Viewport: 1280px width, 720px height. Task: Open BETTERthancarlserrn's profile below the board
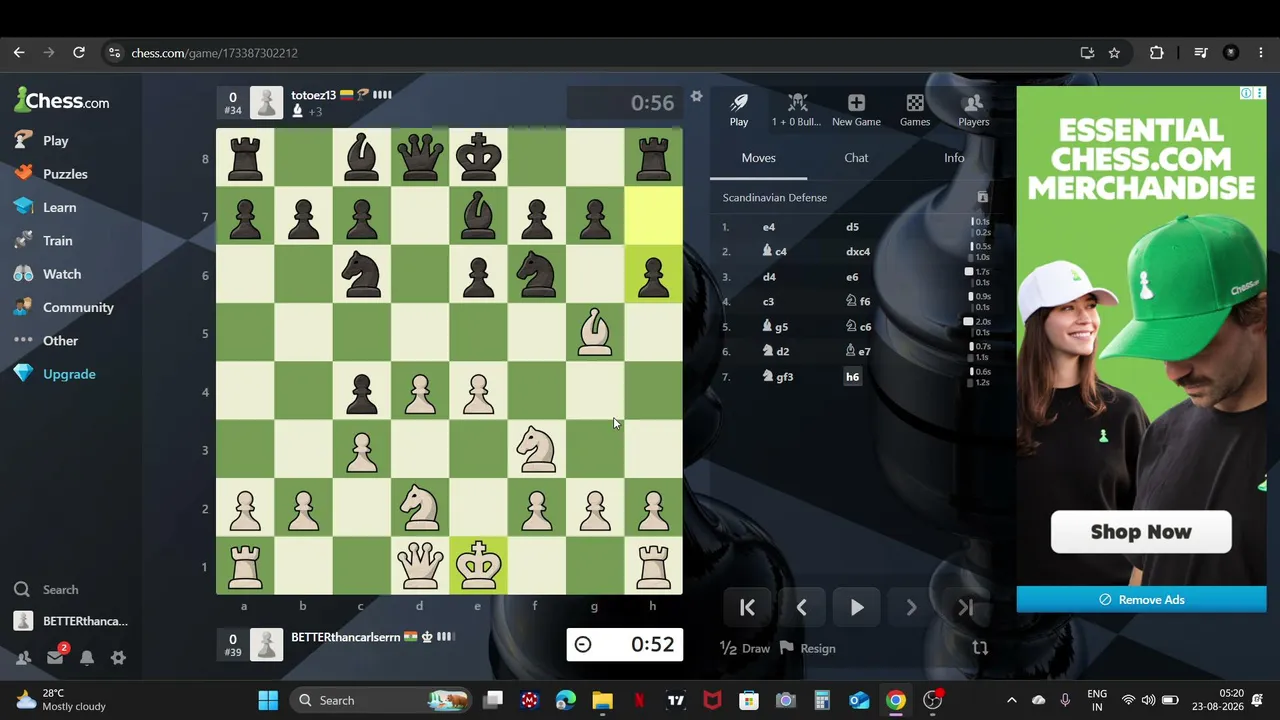[x=346, y=637]
